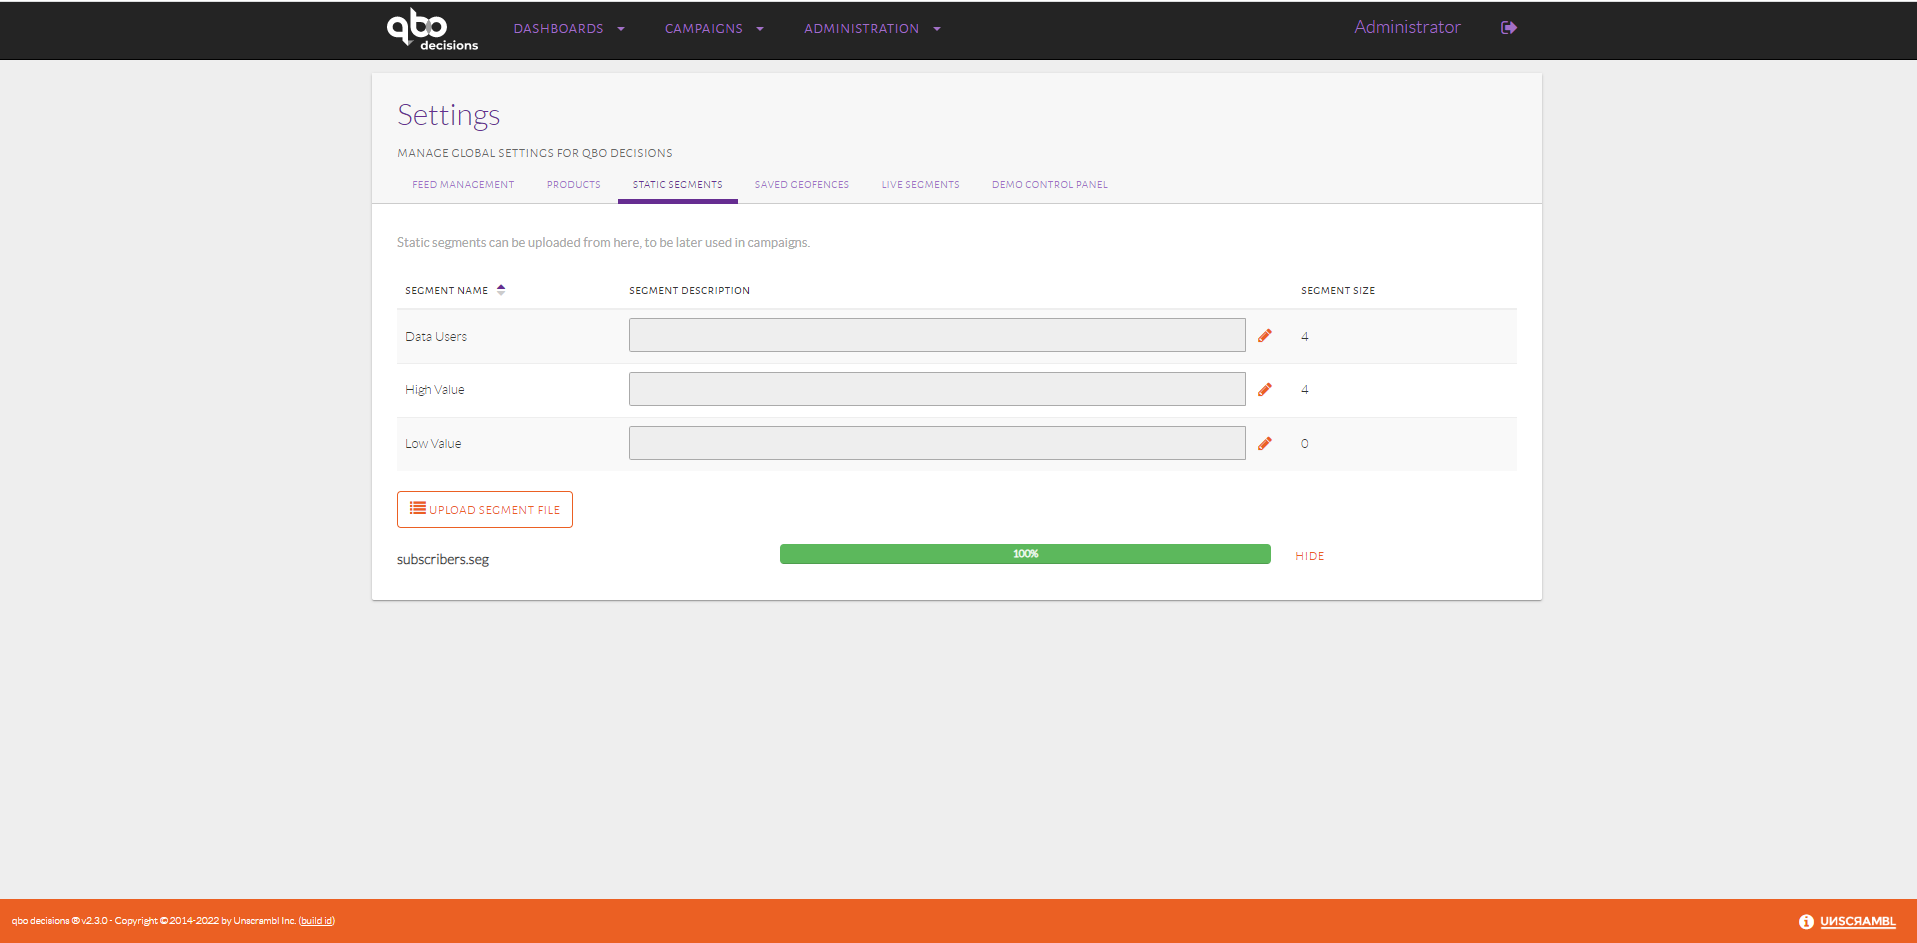
Task: Open the Dashboards dropdown menu
Action: [569, 29]
